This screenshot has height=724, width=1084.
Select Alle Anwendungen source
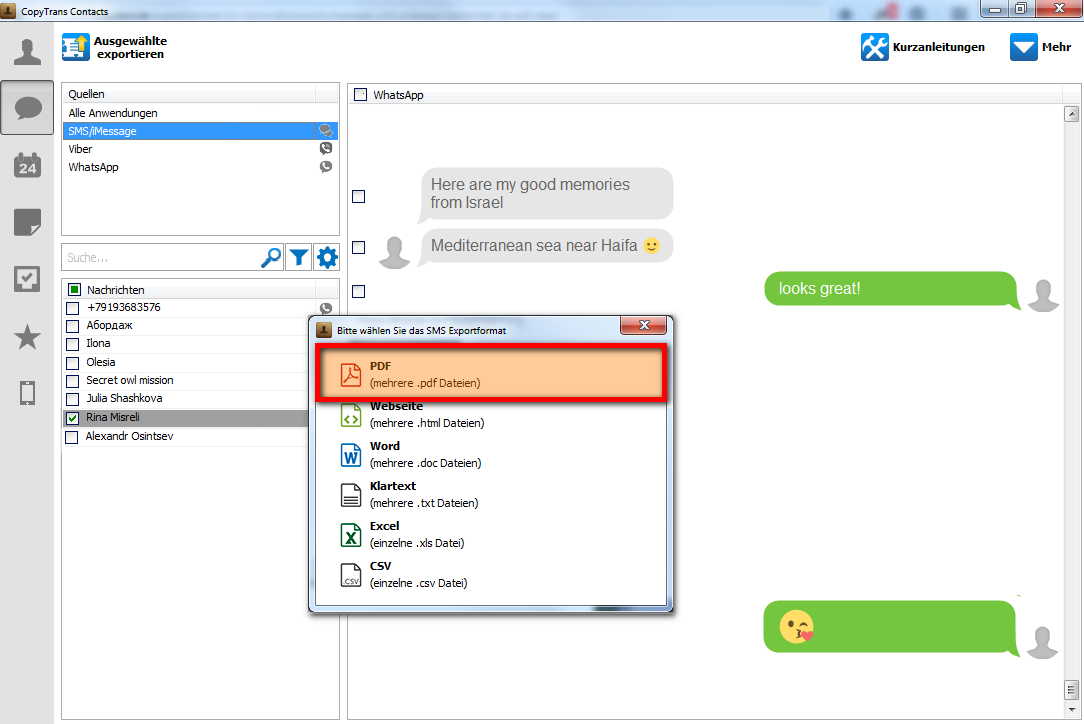coord(200,113)
